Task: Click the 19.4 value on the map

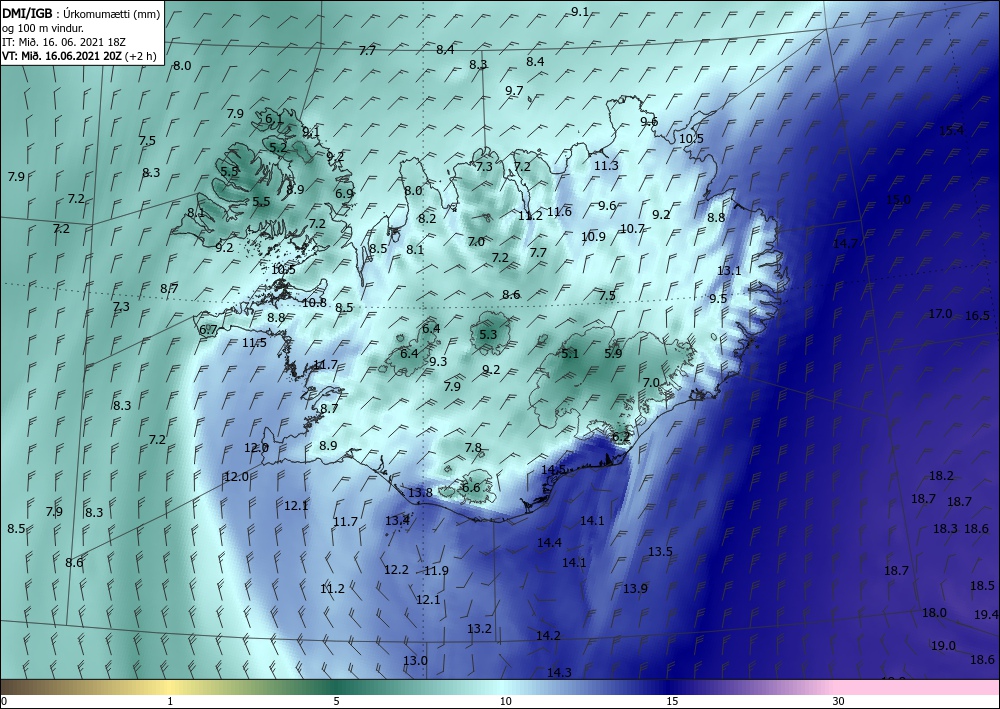Action: coord(986,615)
